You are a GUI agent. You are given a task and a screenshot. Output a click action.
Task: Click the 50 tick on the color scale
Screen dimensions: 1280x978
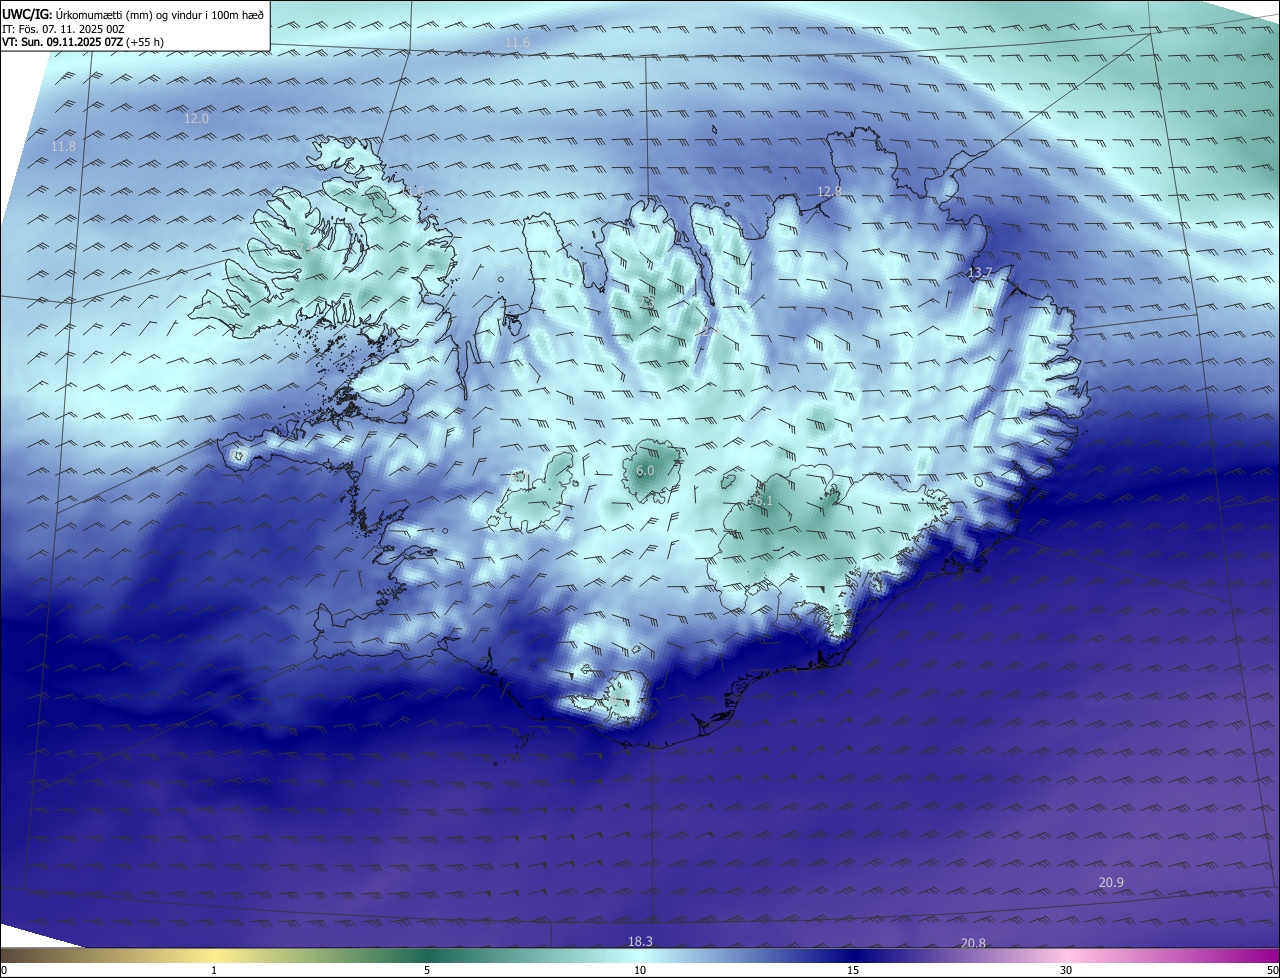click(1272, 970)
